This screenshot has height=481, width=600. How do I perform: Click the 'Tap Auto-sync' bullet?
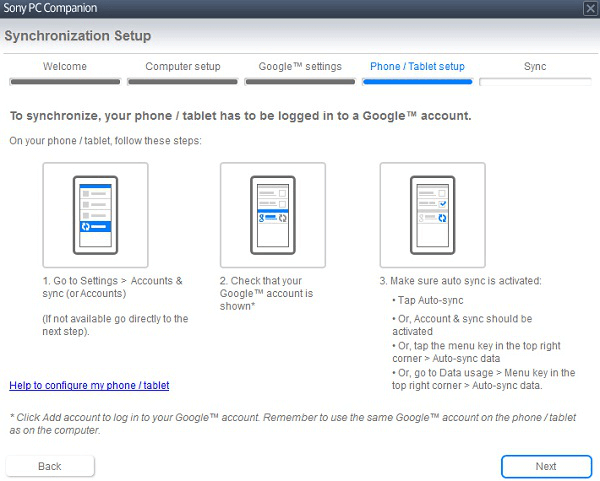428,300
